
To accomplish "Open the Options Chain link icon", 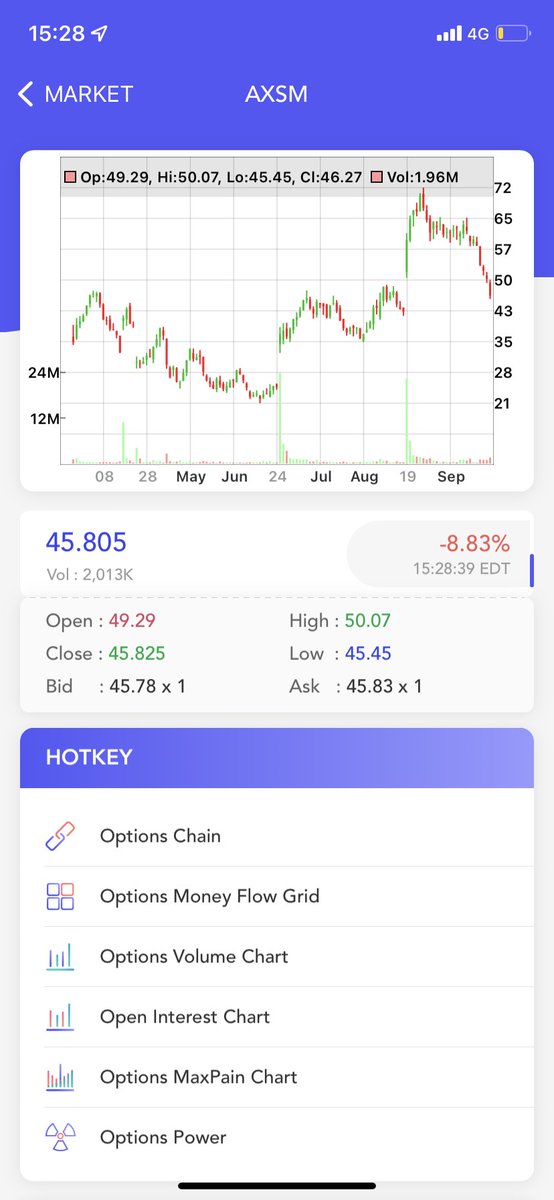I will 60,836.
